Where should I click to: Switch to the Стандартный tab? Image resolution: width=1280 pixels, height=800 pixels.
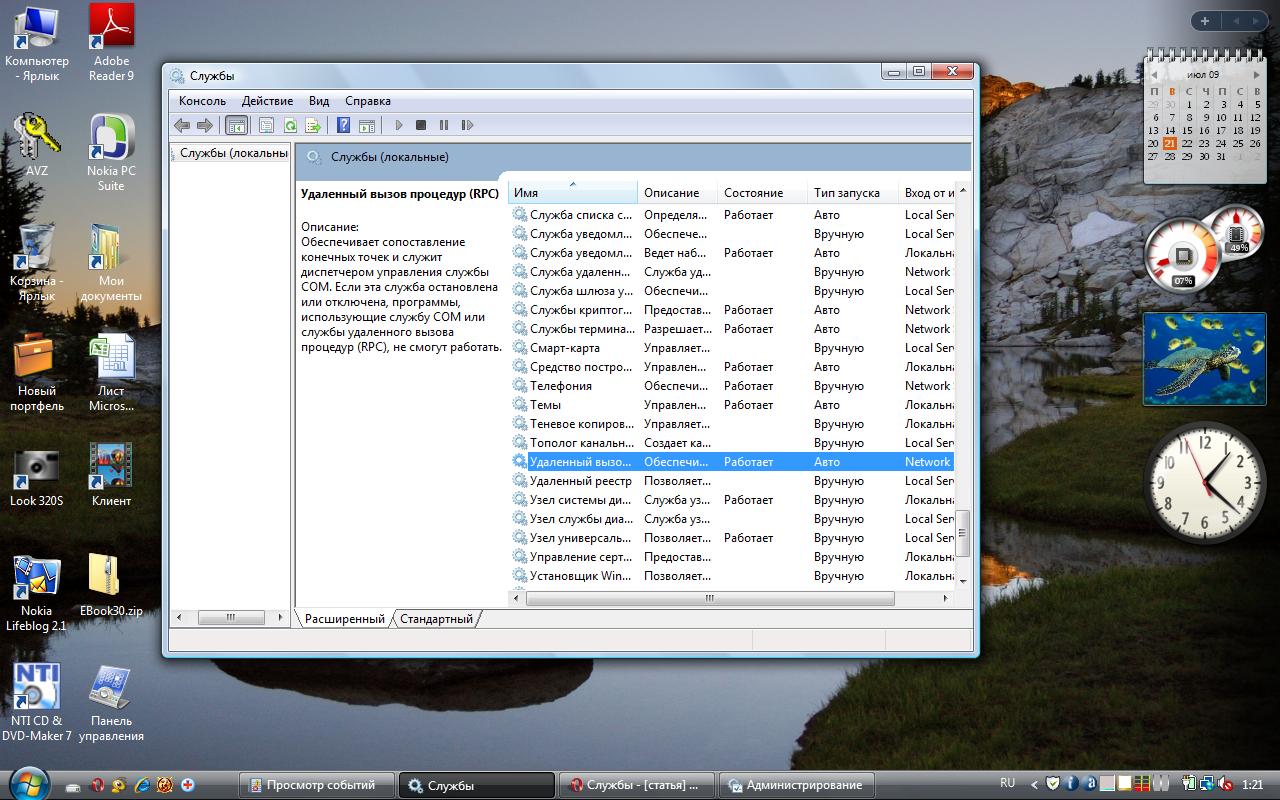[436, 619]
